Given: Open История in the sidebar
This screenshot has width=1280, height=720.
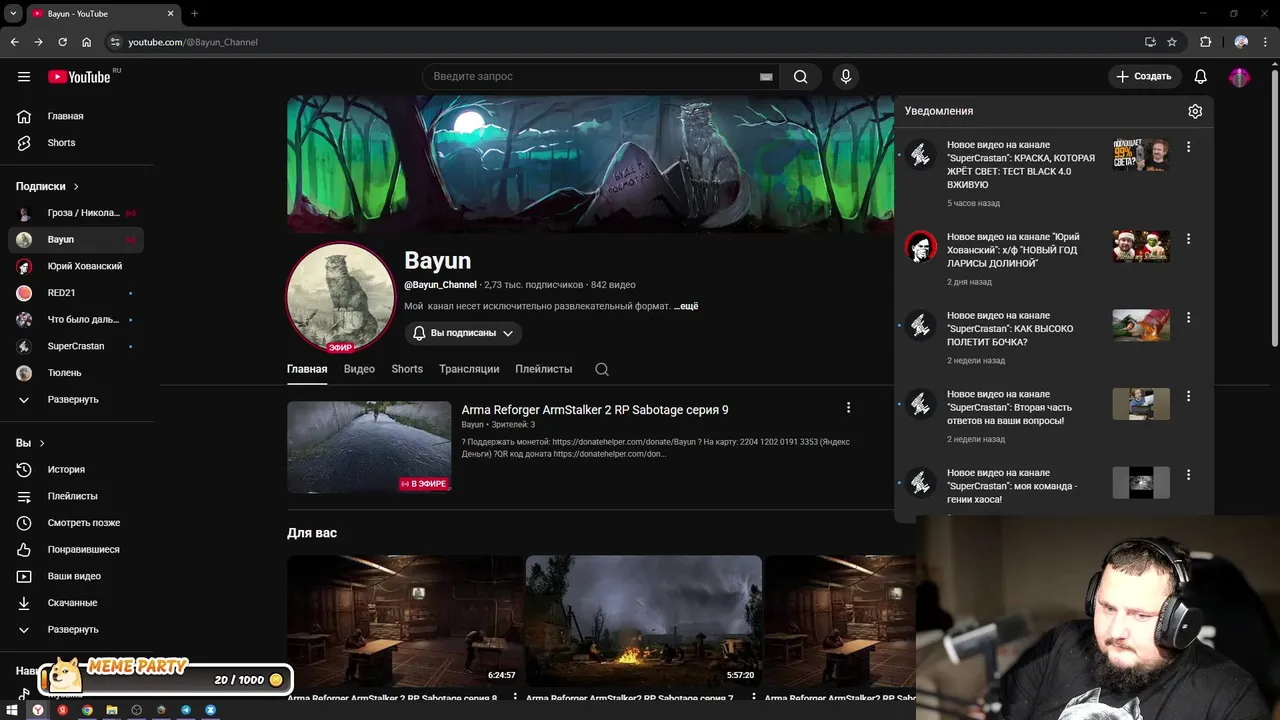Looking at the screenshot, I should (76, 469).
